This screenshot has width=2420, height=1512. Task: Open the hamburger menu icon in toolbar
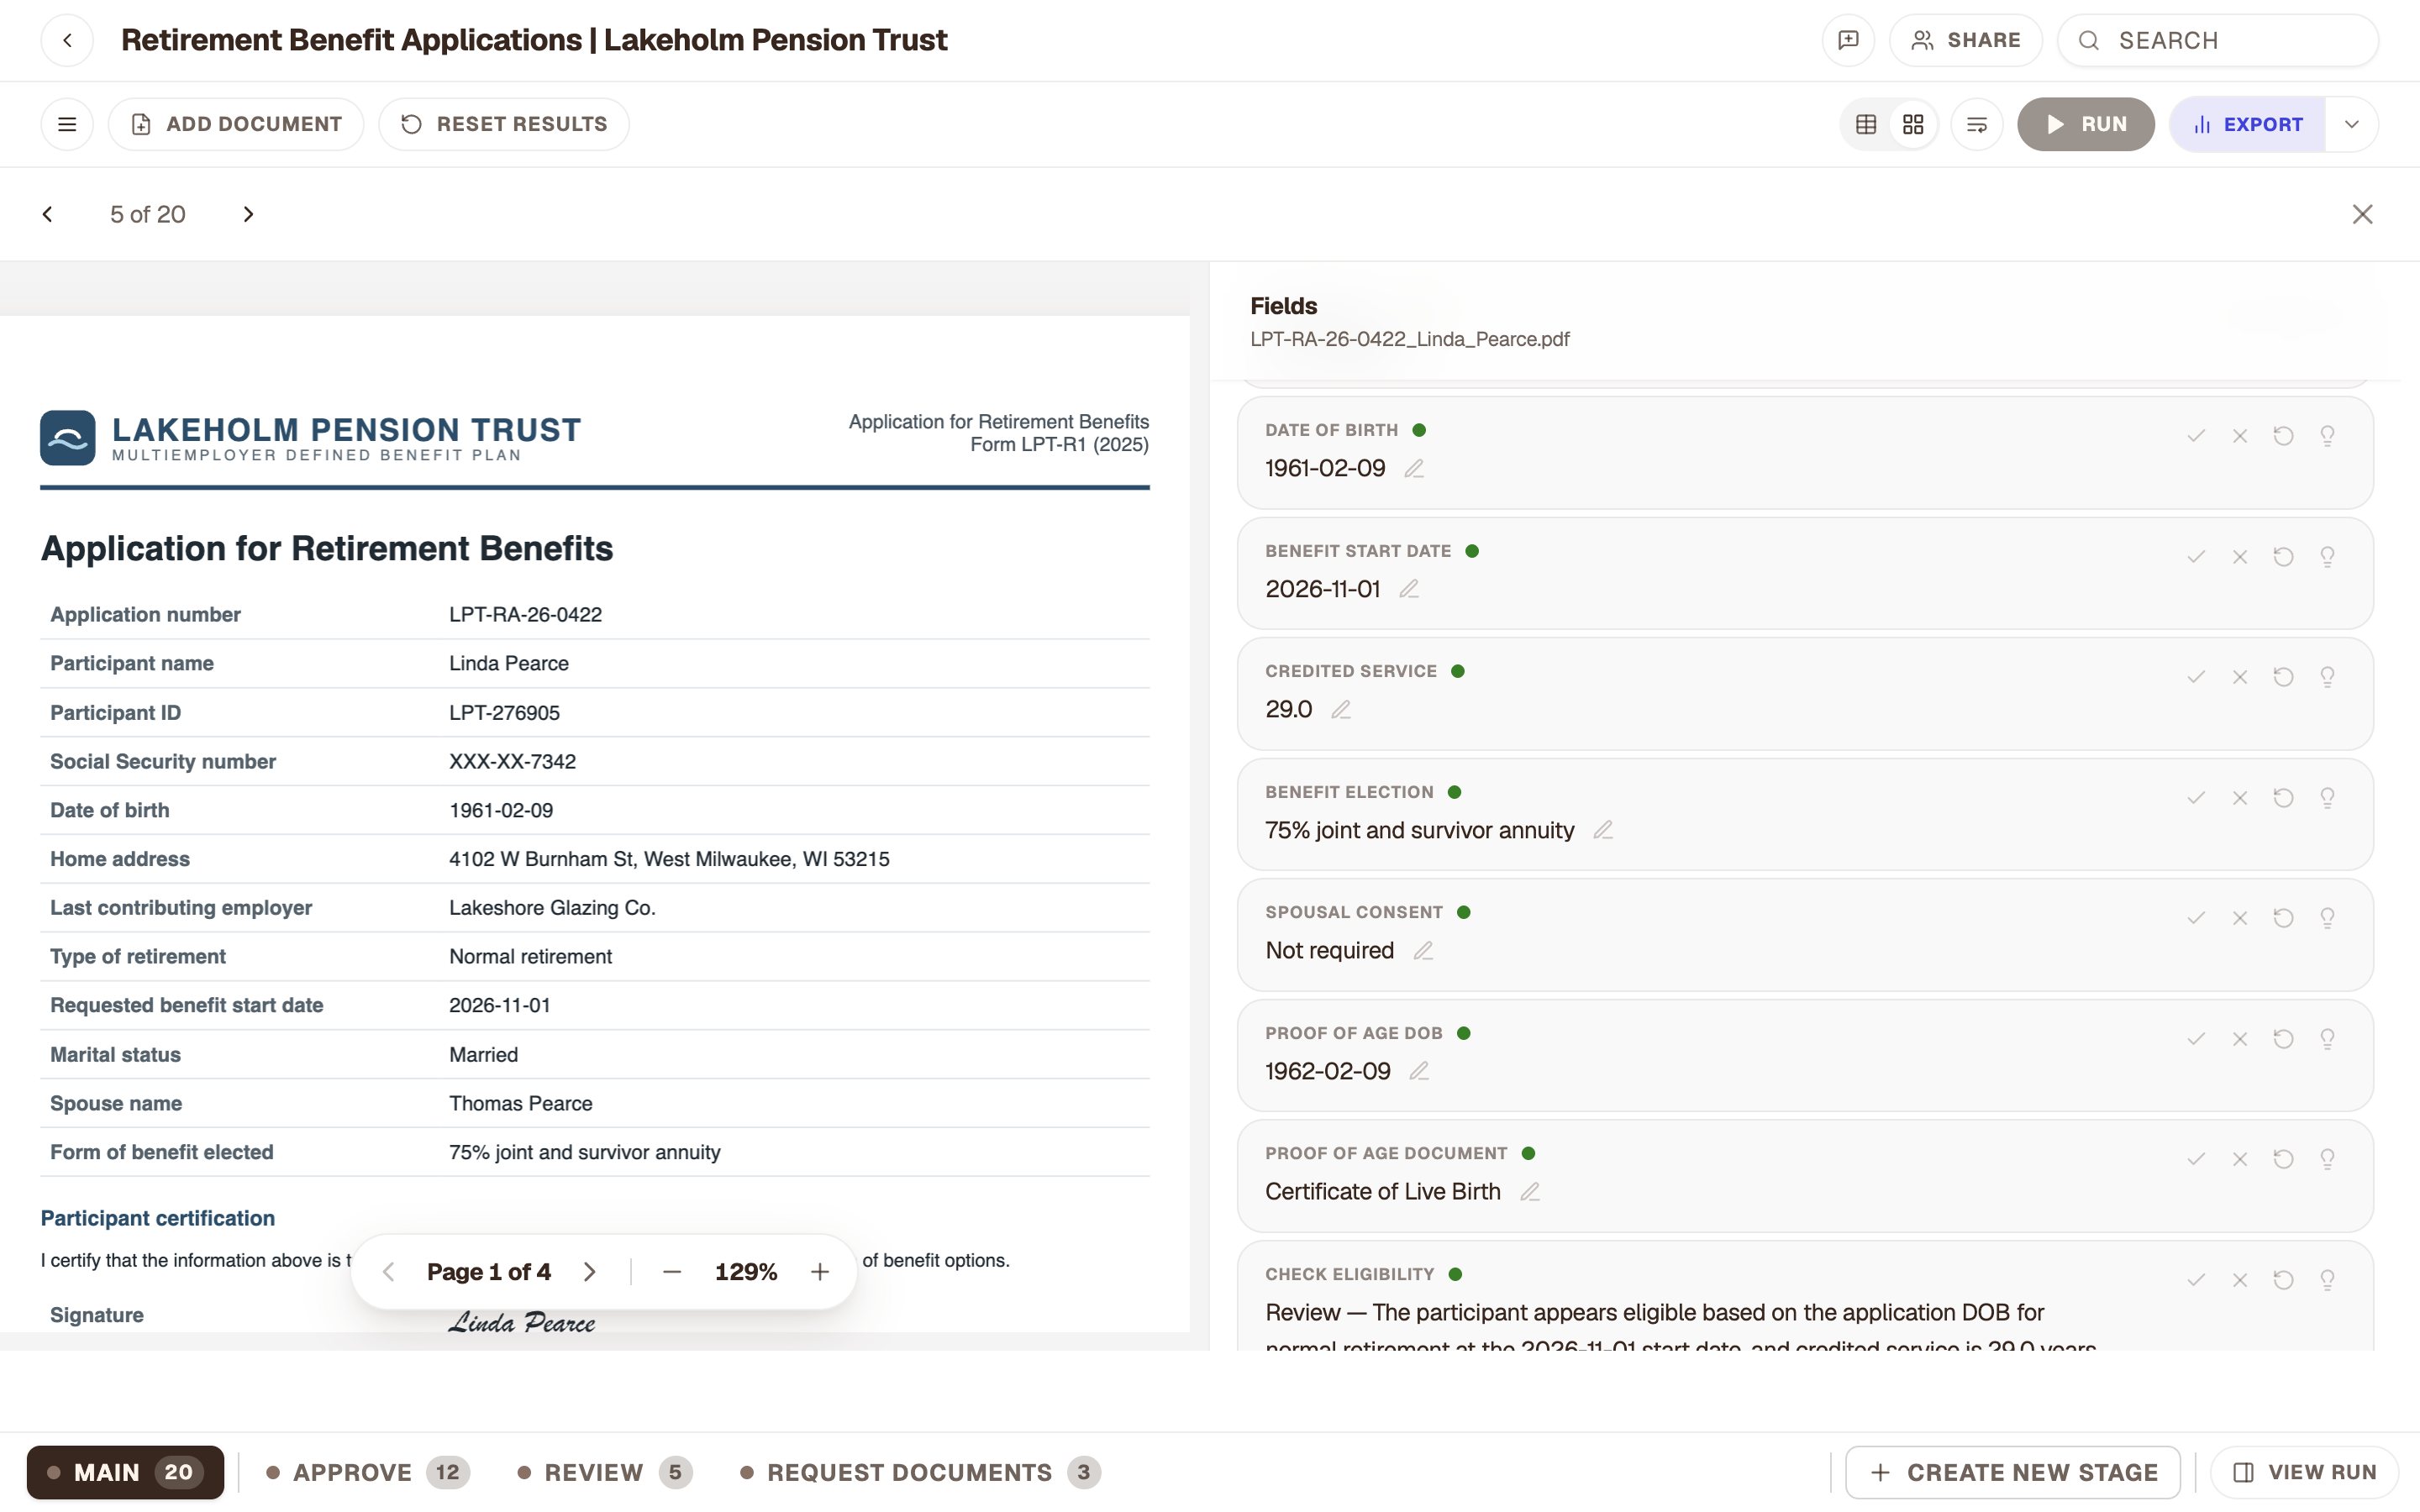67,124
